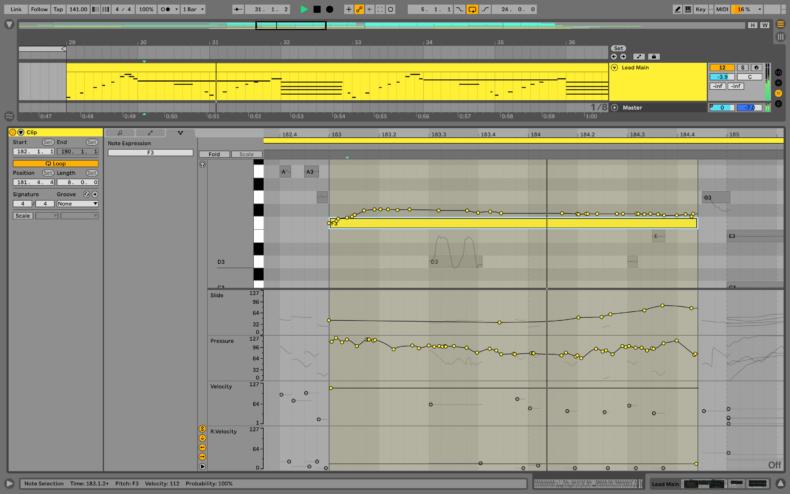Toggle the clip Loop switch

[x=55, y=163]
